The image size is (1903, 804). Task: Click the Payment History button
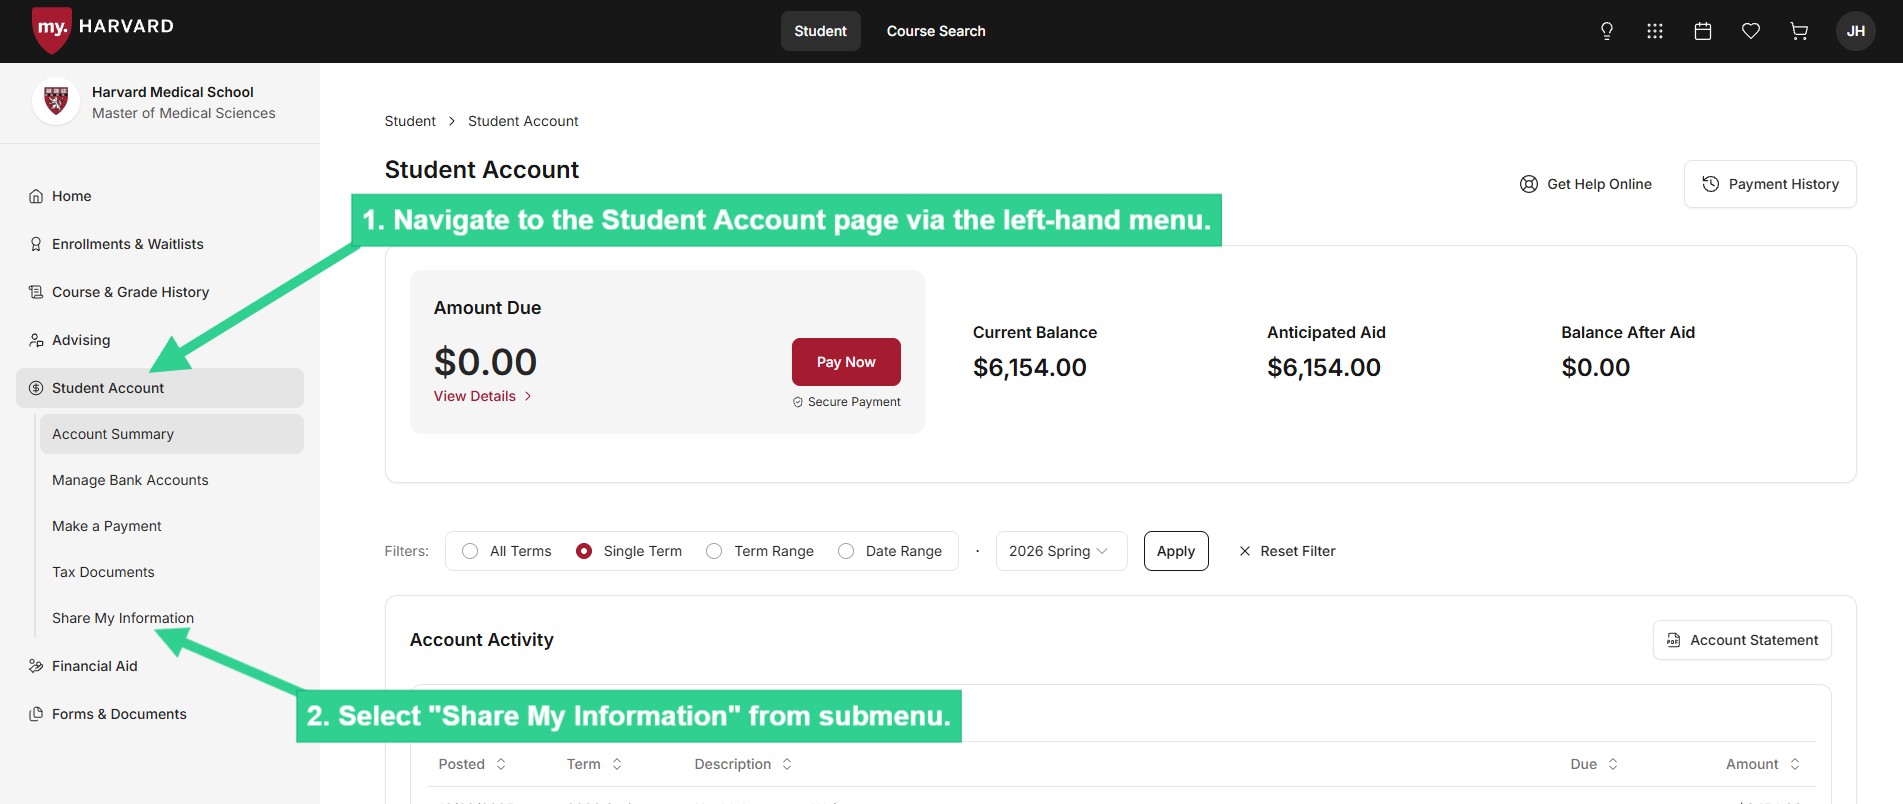1770,184
